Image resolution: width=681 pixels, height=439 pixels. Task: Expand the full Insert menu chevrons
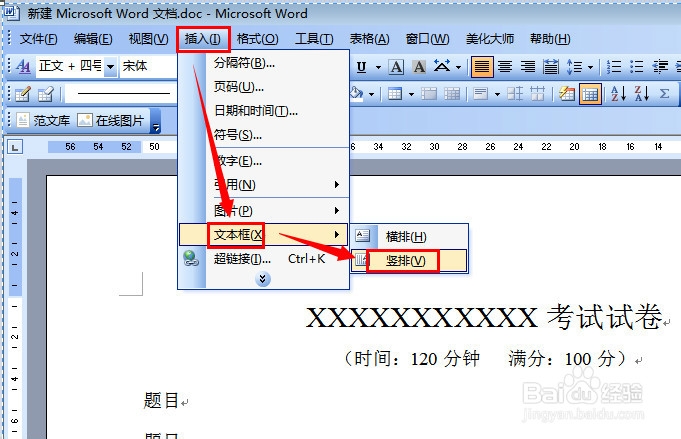[x=263, y=279]
